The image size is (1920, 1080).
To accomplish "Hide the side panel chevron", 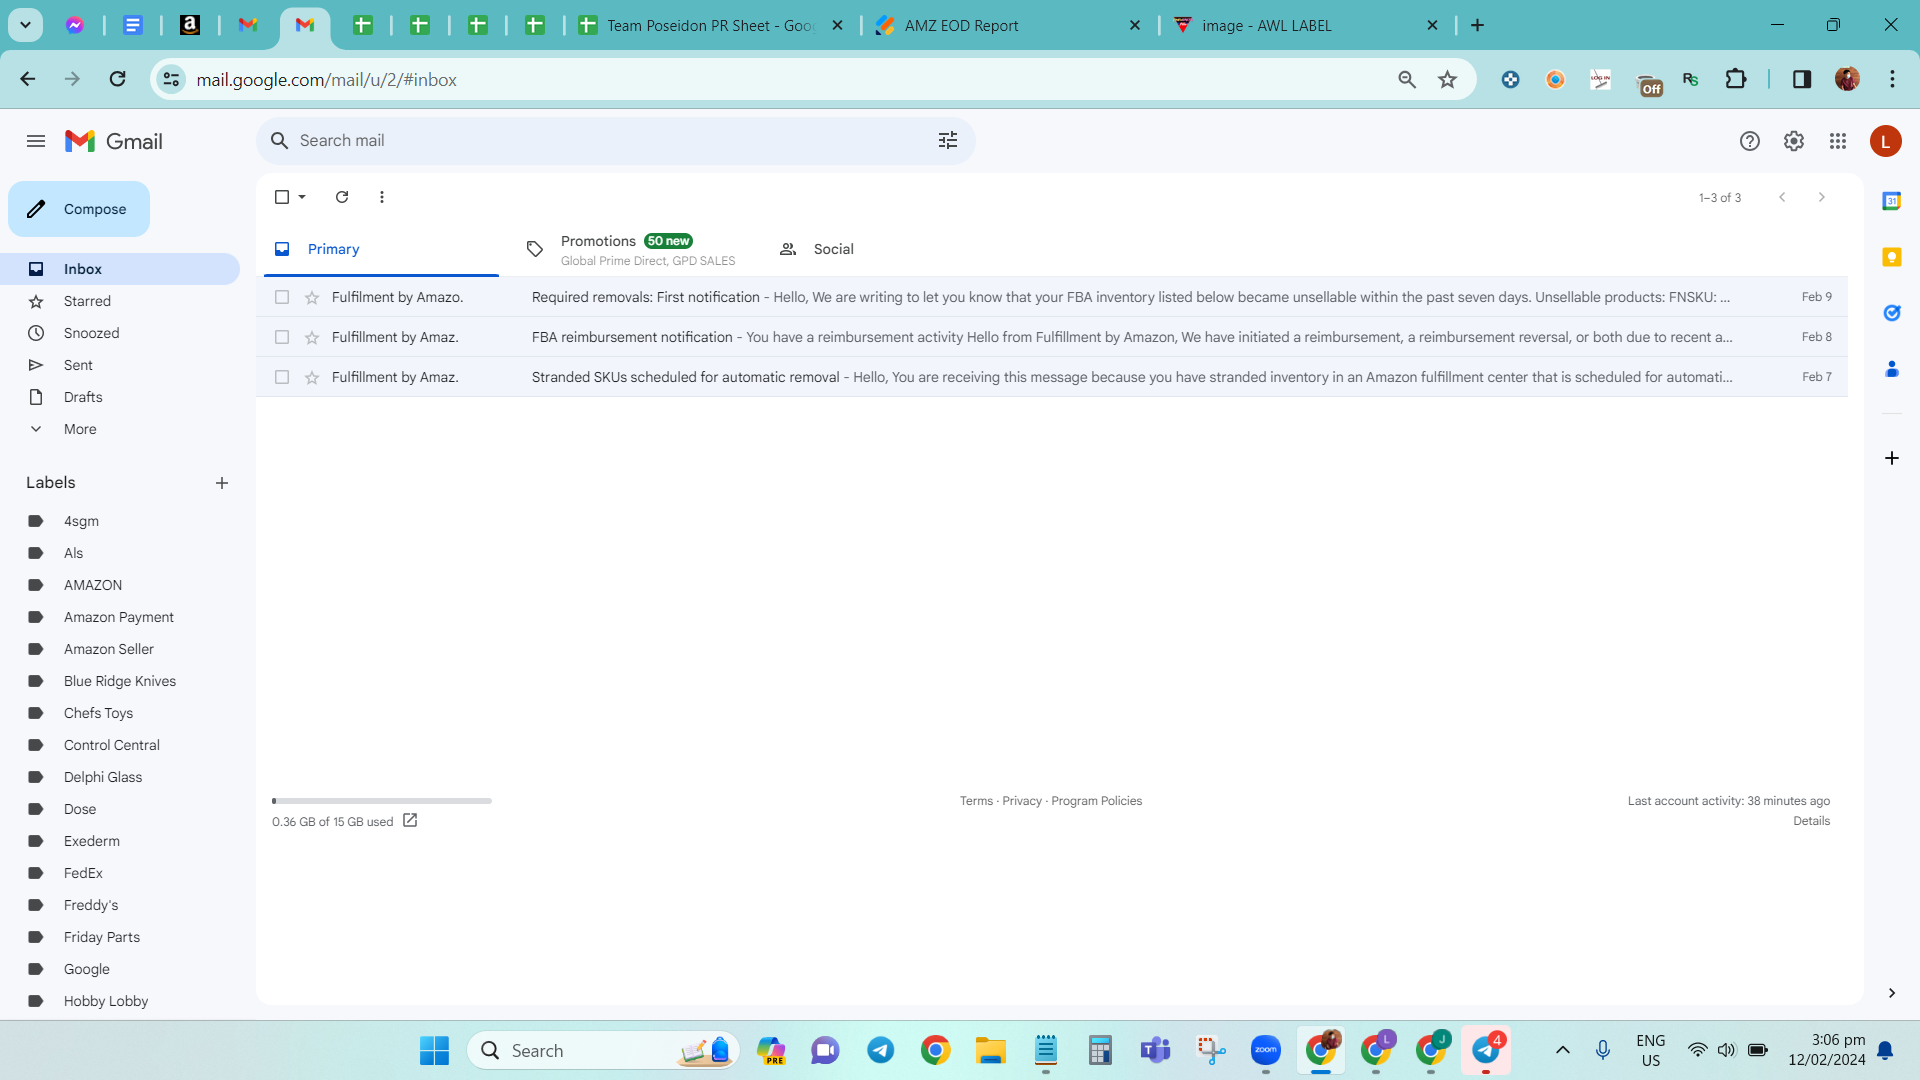I will point(1891,993).
